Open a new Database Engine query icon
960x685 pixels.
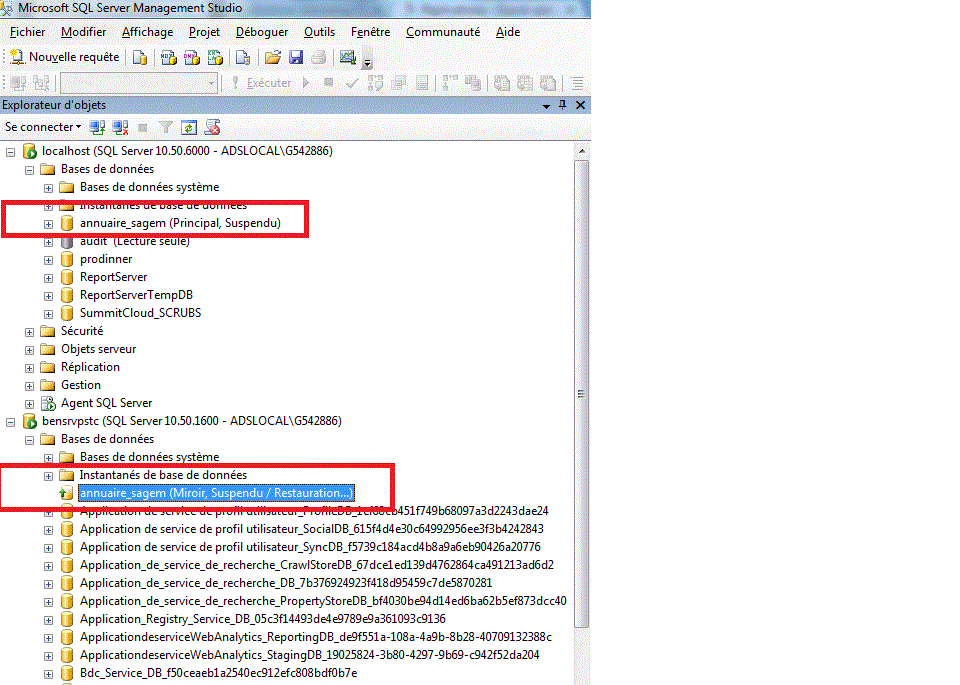tap(140, 58)
